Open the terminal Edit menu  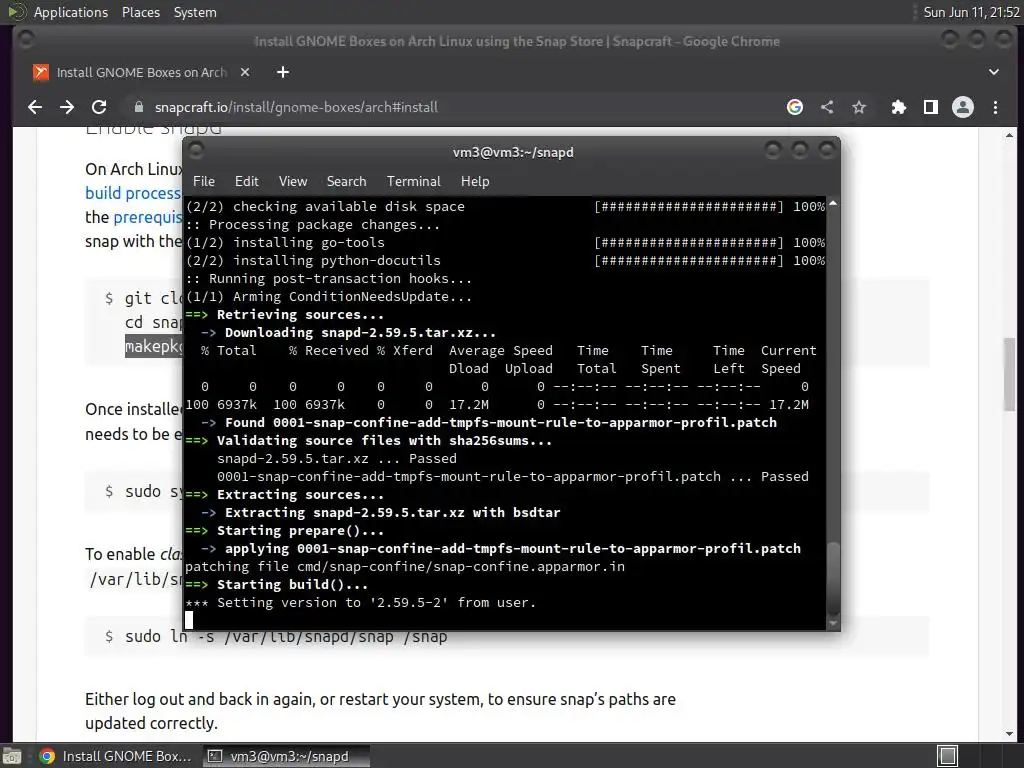[247, 182]
